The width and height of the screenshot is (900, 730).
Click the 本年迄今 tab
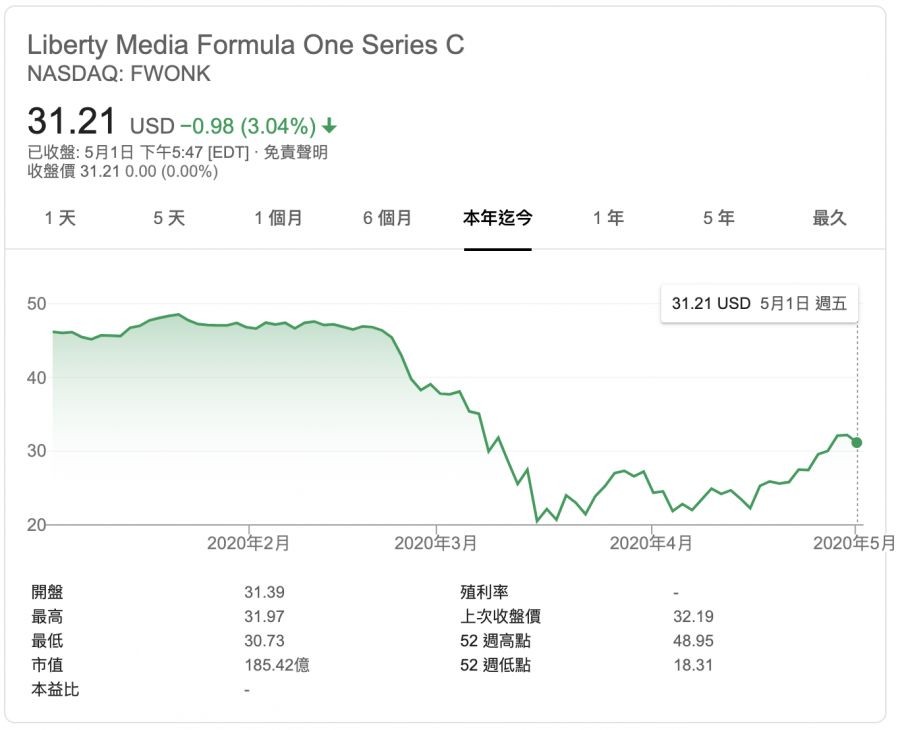(x=497, y=218)
